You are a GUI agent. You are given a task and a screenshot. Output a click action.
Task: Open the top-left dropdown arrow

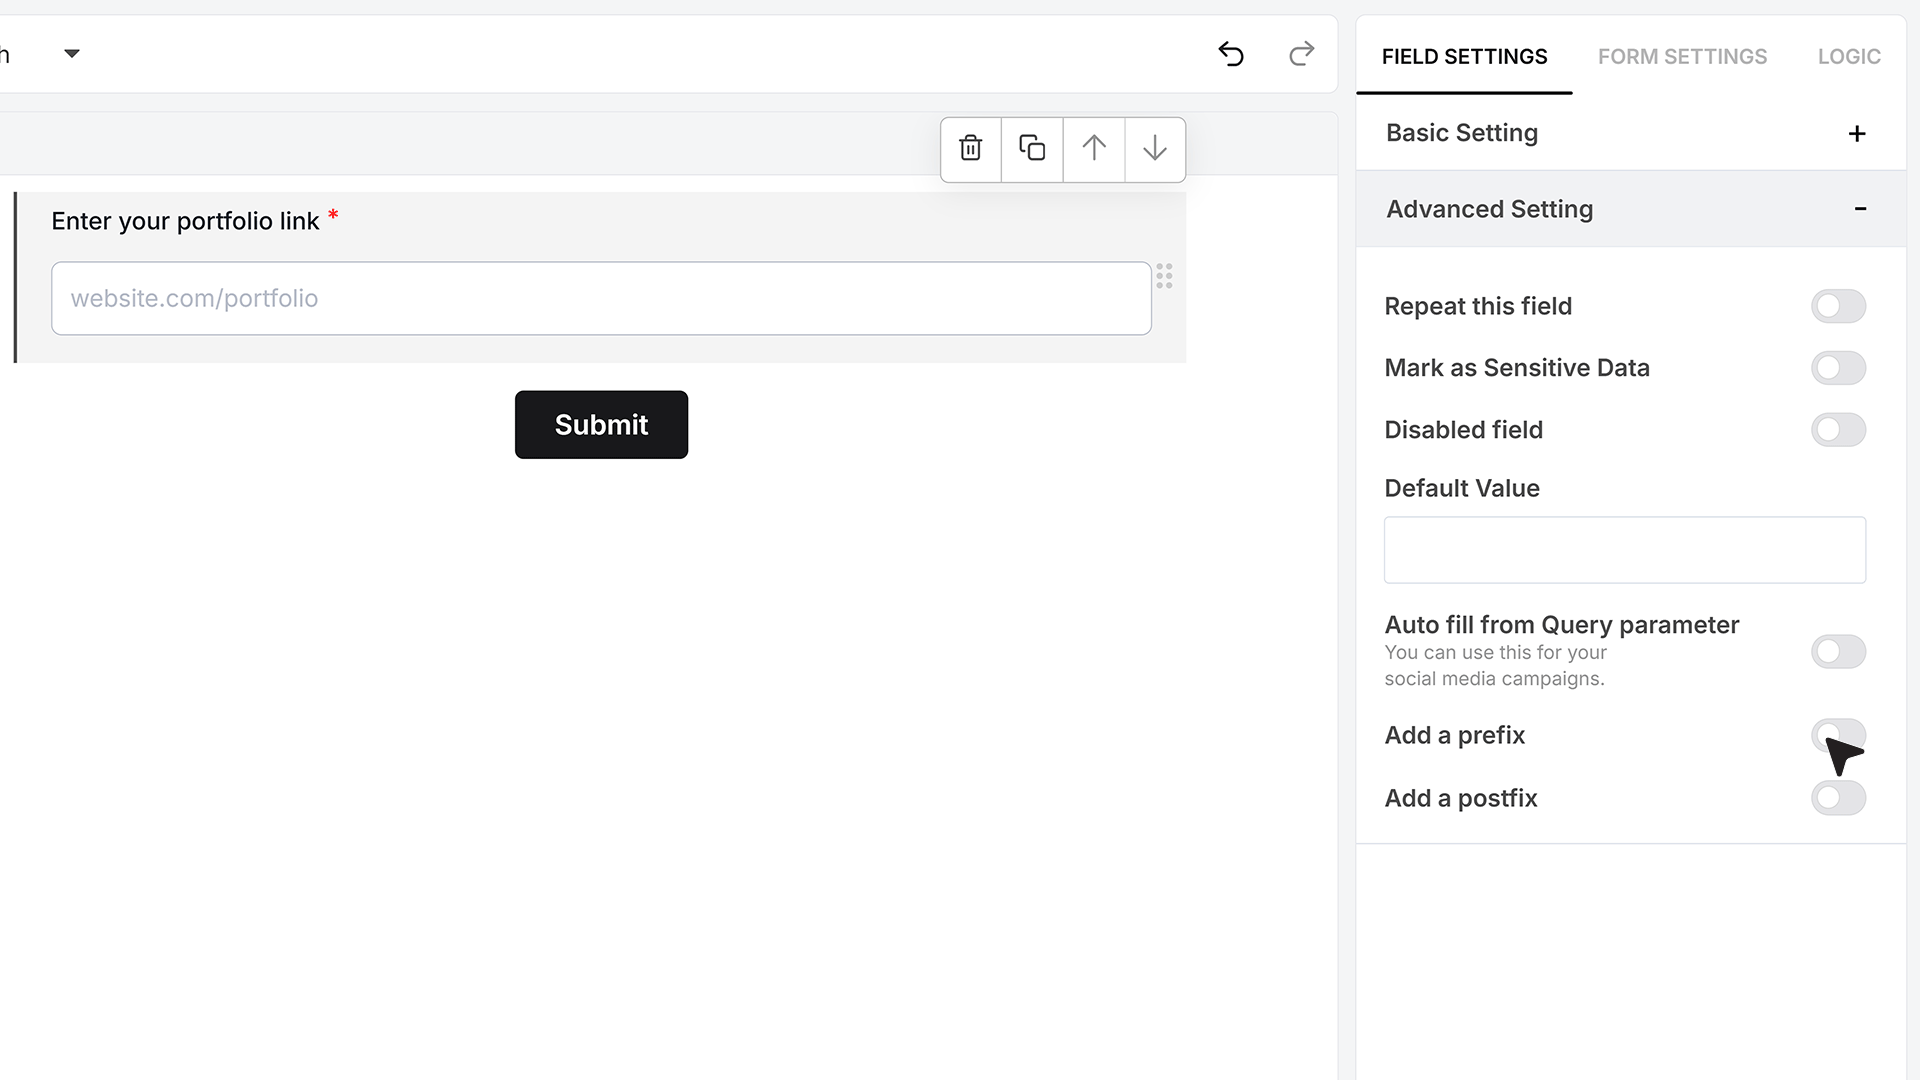coord(72,54)
